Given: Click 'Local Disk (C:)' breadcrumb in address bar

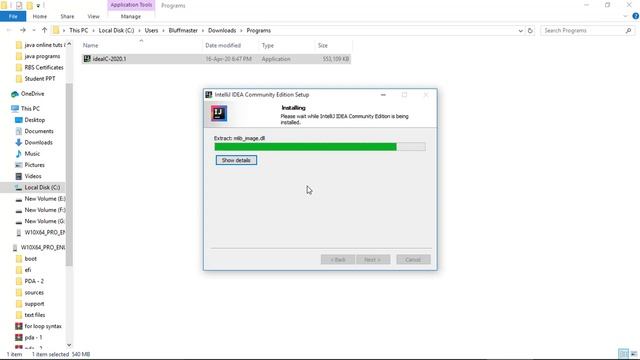Looking at the screenshot, I should (x=116, y=31).
